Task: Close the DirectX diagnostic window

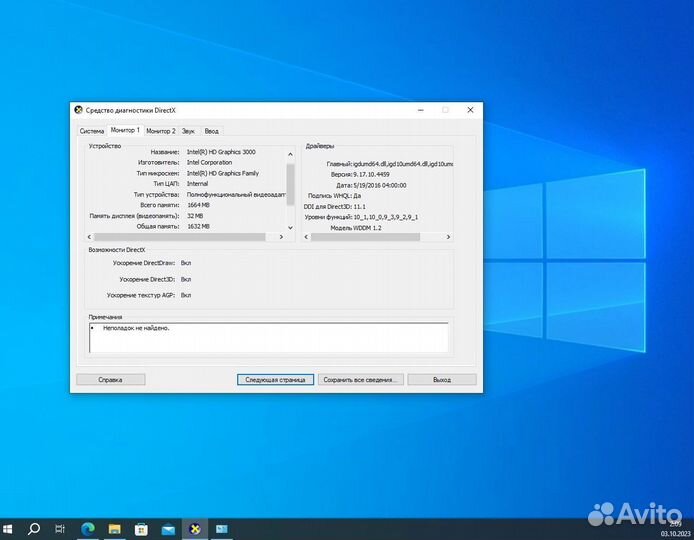Action: [x=470, y=110]
